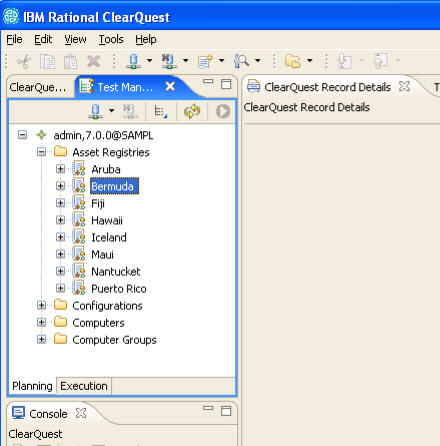Switch to the Planning tab
440x446 pixels.
pos(32,386)
